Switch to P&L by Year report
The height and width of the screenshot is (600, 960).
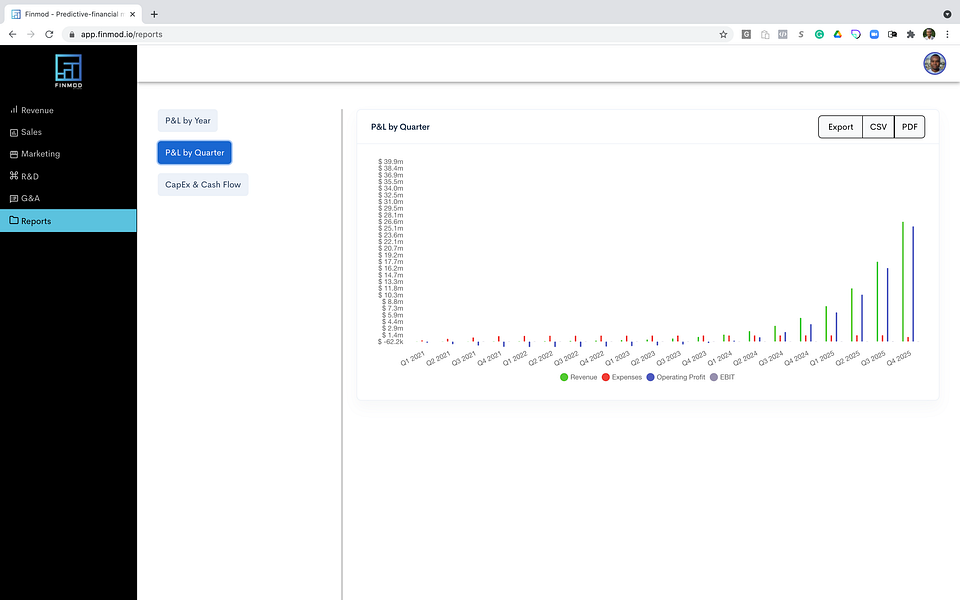tap(187, 121)
